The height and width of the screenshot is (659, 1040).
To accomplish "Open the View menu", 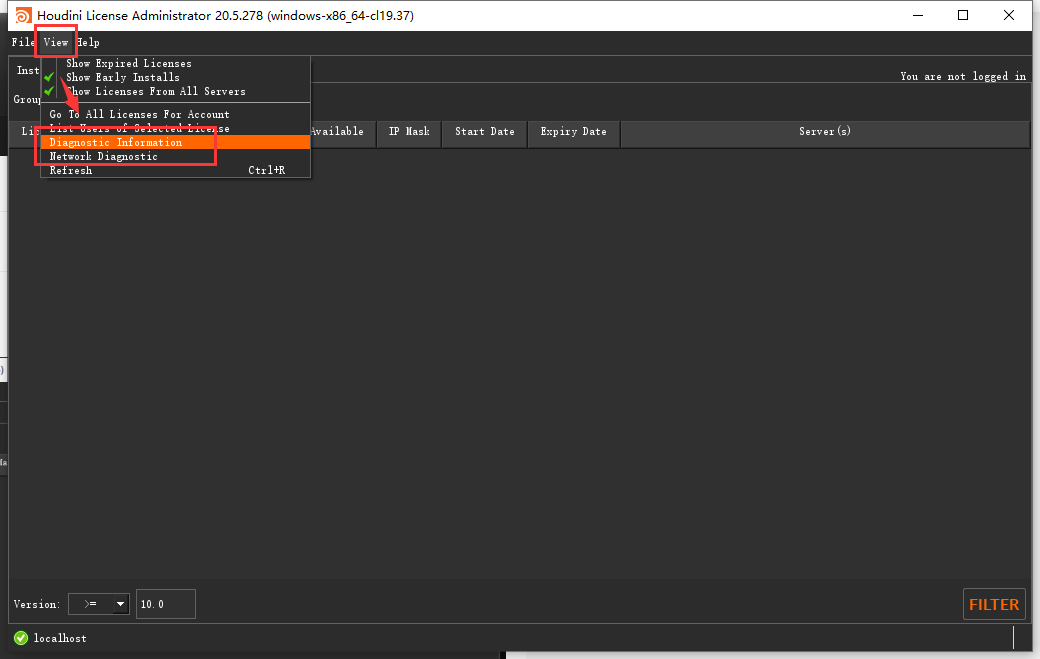I will point(56,42).
